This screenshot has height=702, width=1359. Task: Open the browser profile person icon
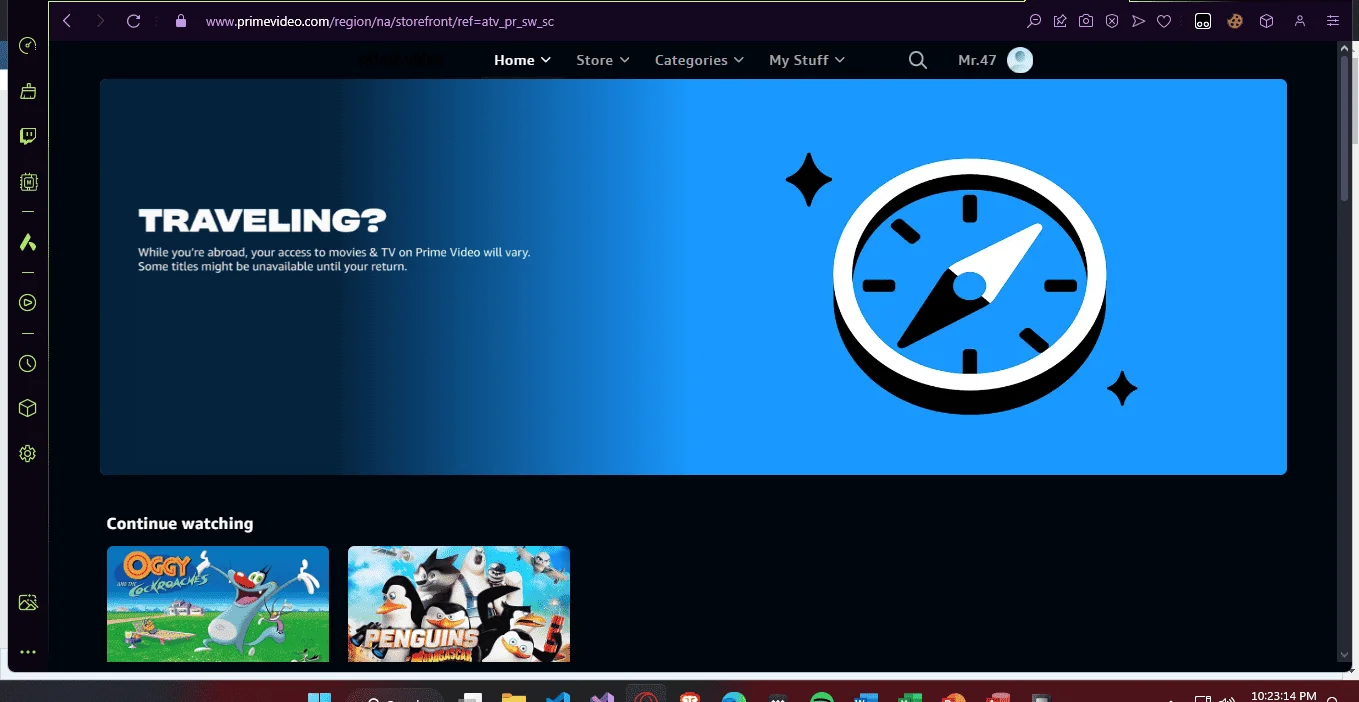[1300, 20]
